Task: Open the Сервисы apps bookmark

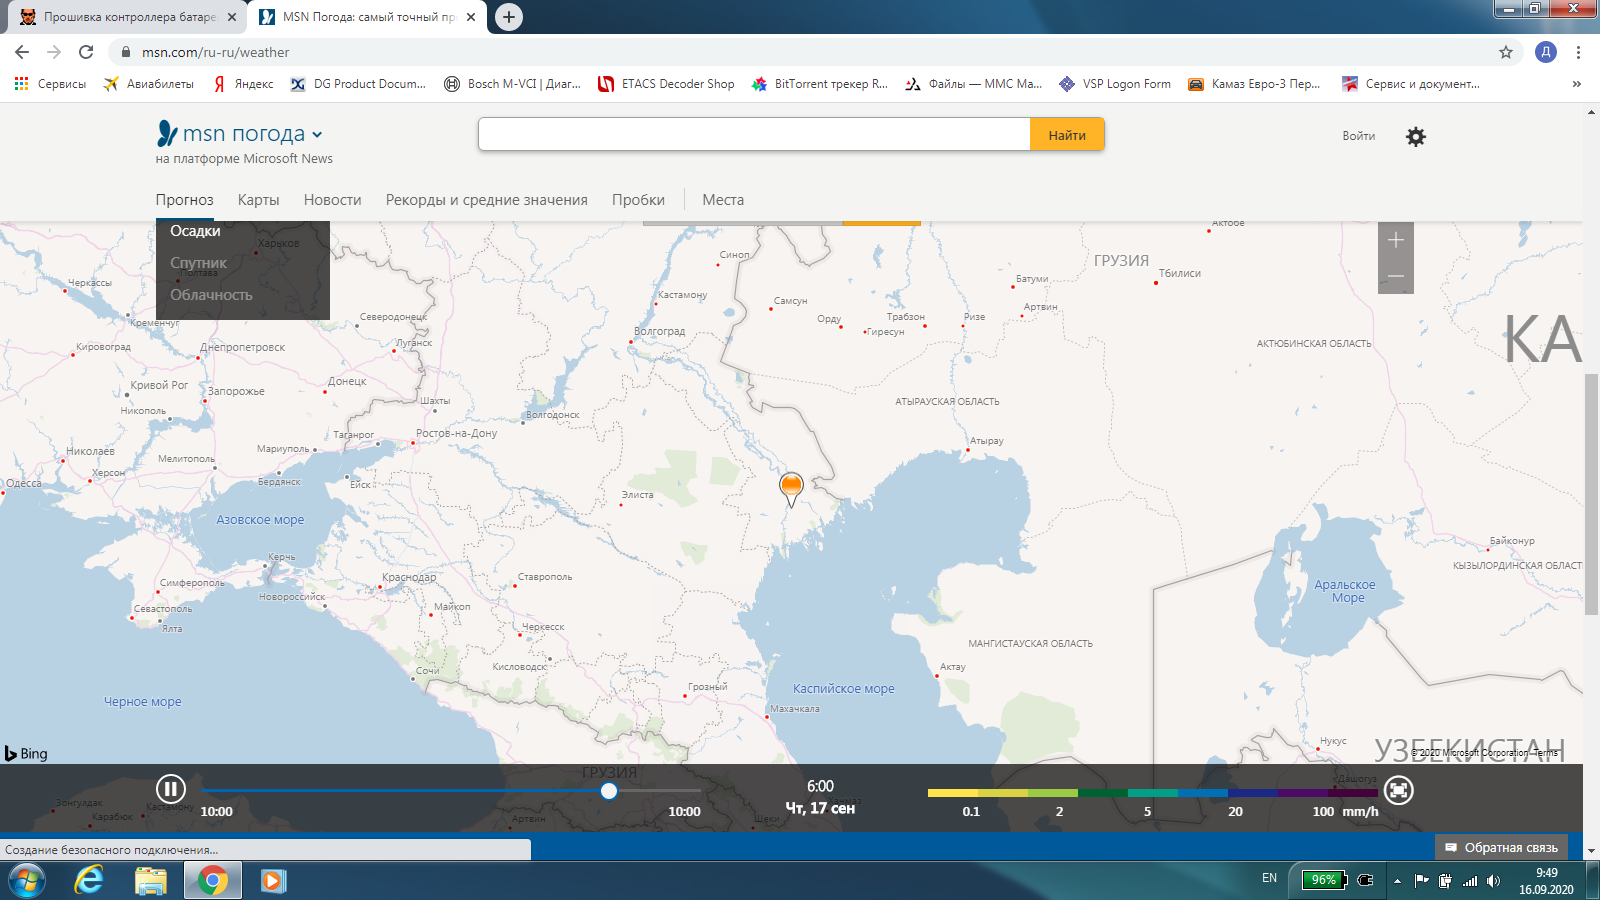Action: coord(50,84)
